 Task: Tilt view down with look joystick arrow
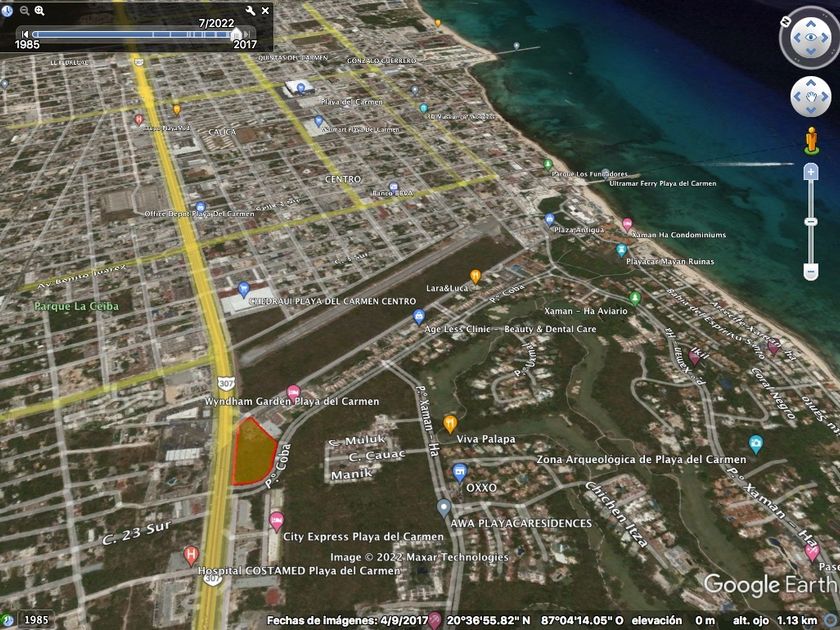click(x=811, y=52)
